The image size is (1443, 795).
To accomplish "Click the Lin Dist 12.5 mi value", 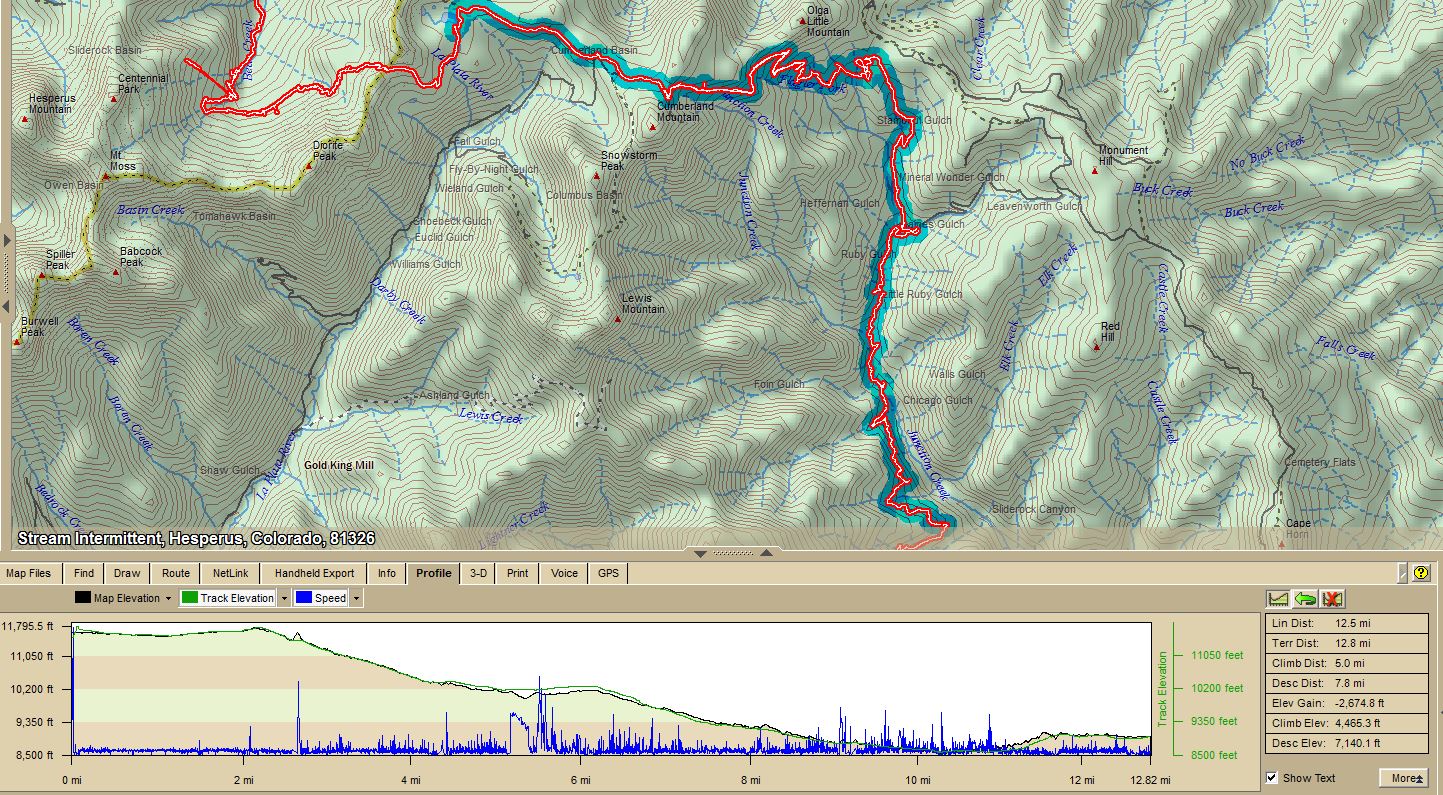I will point(1352,622).
